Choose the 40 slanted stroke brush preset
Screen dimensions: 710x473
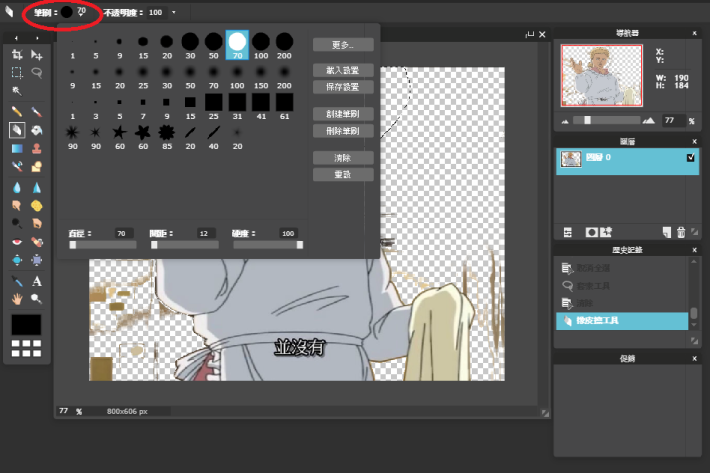click(214, 137)
